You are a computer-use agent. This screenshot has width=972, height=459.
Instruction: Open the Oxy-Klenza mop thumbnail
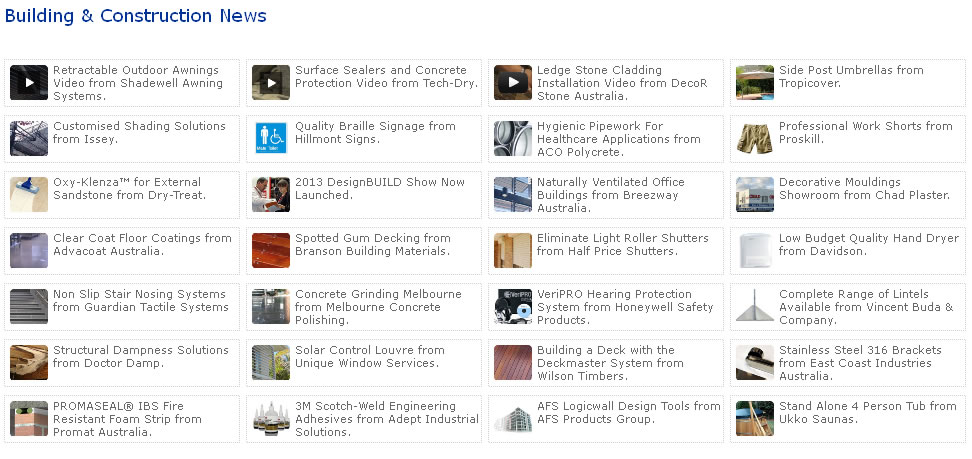pos(29,195)
